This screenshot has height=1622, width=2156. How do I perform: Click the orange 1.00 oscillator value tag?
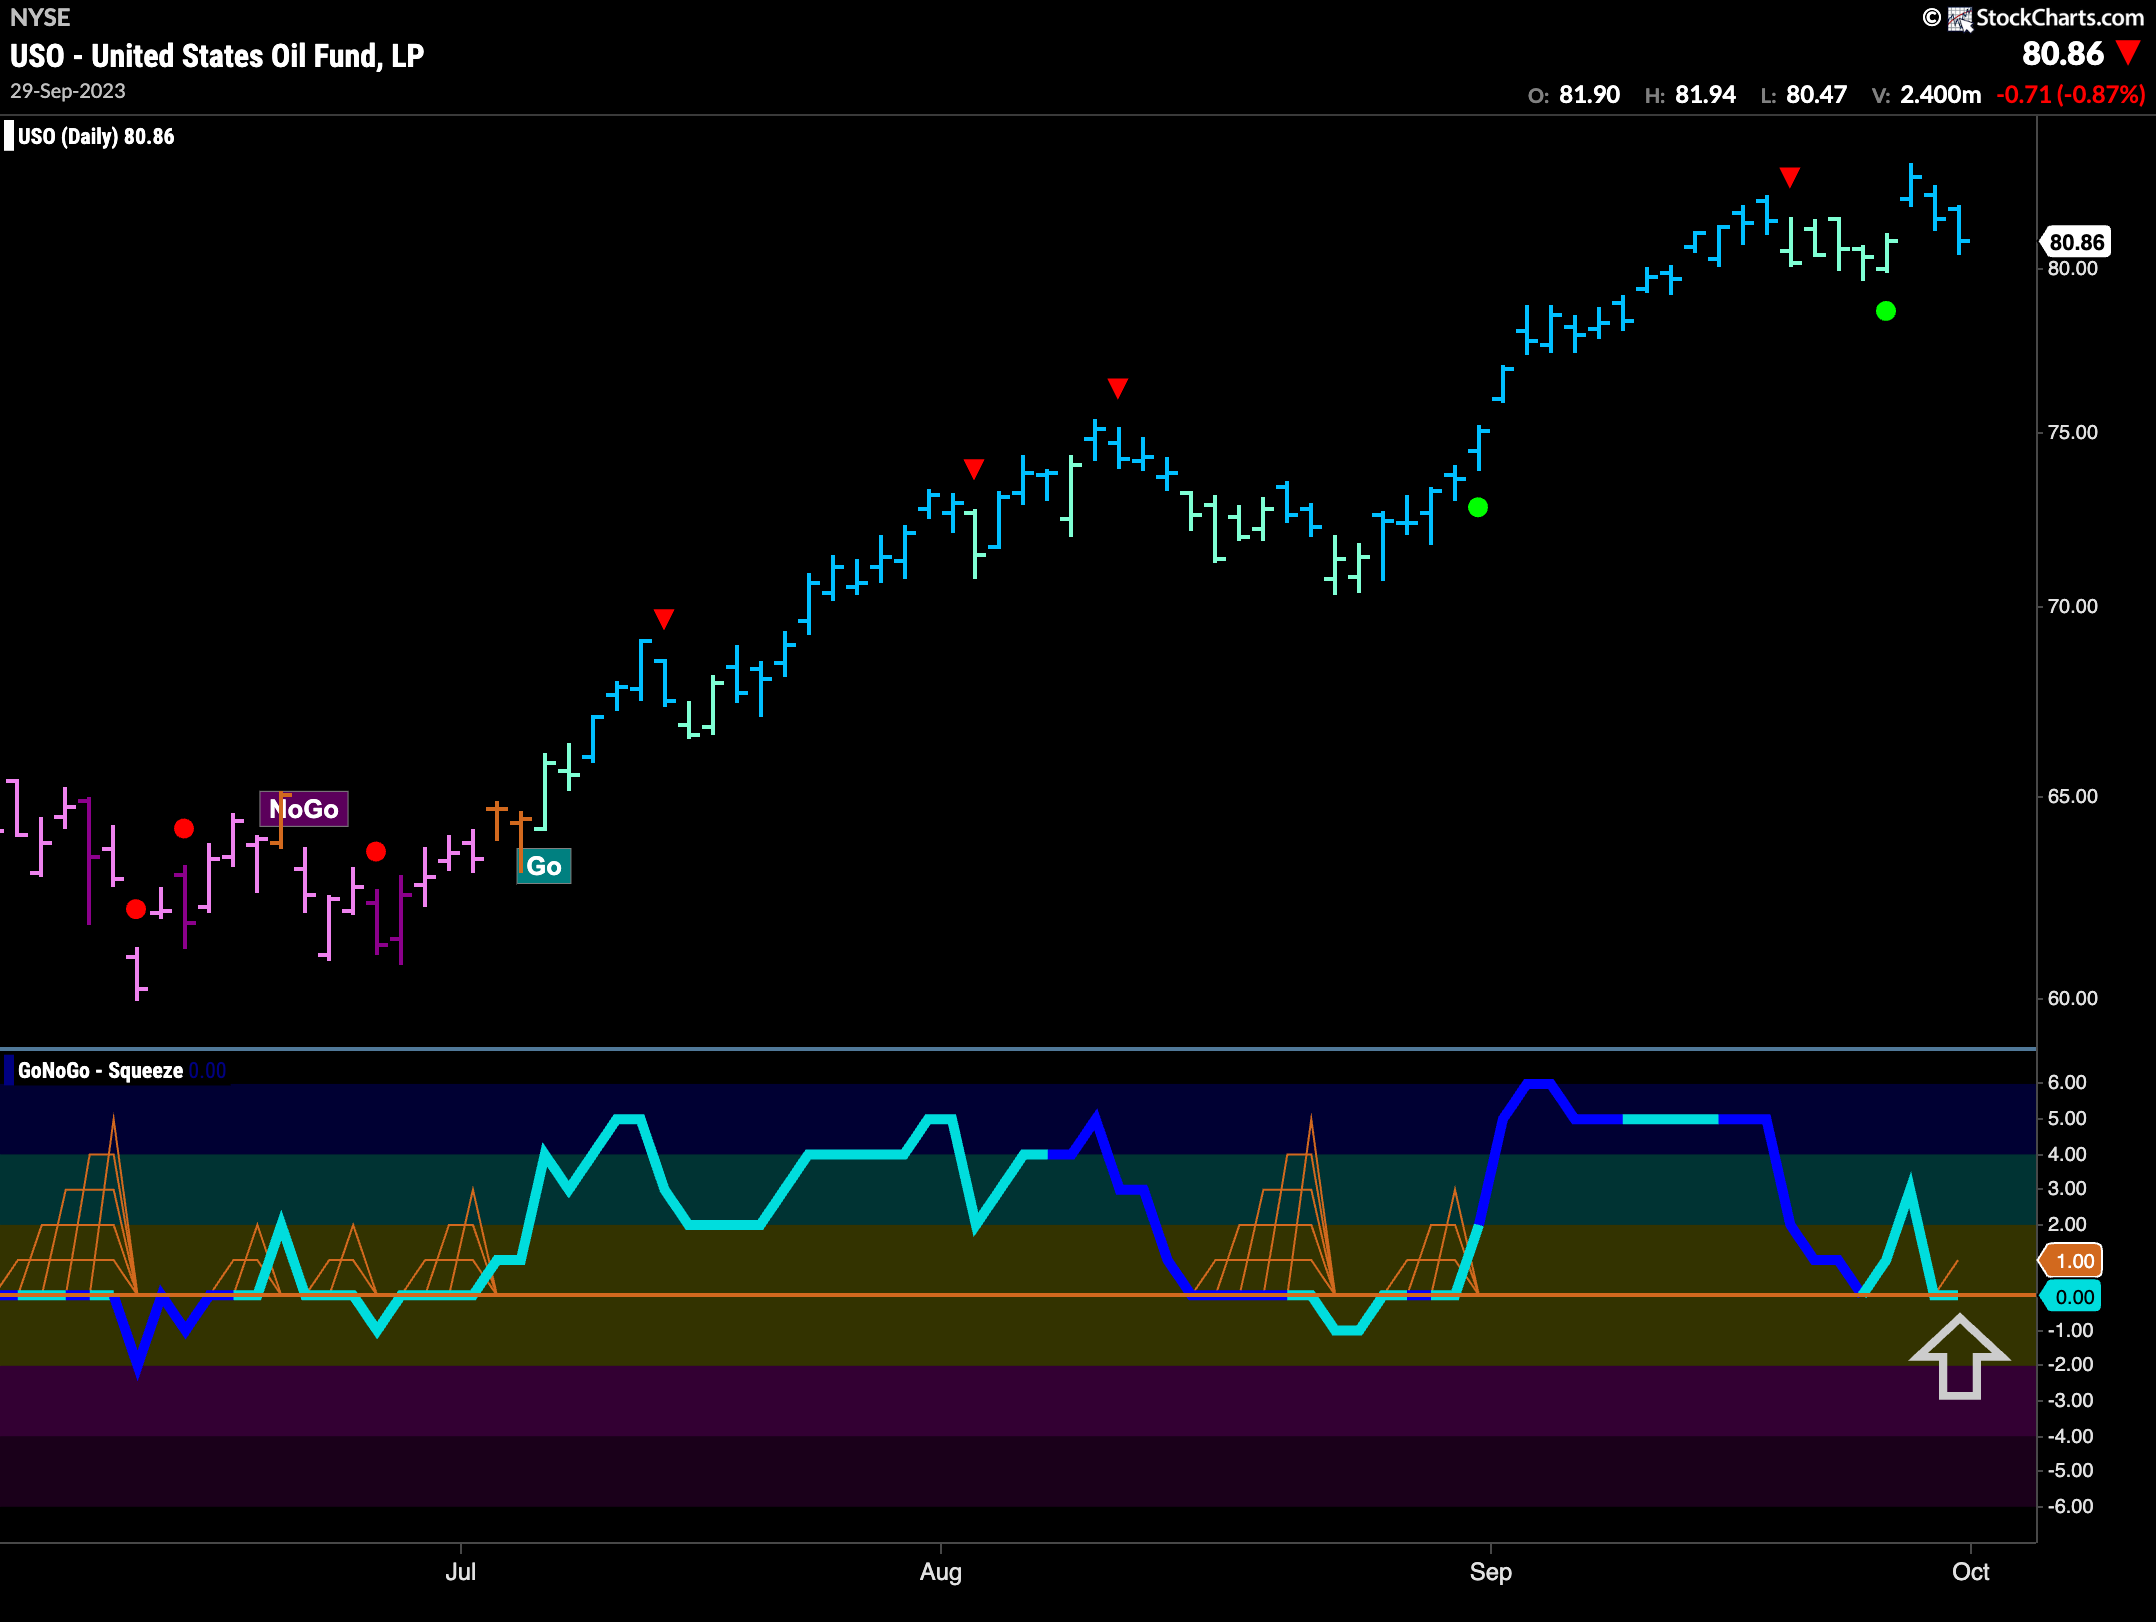point(2072,1261)
